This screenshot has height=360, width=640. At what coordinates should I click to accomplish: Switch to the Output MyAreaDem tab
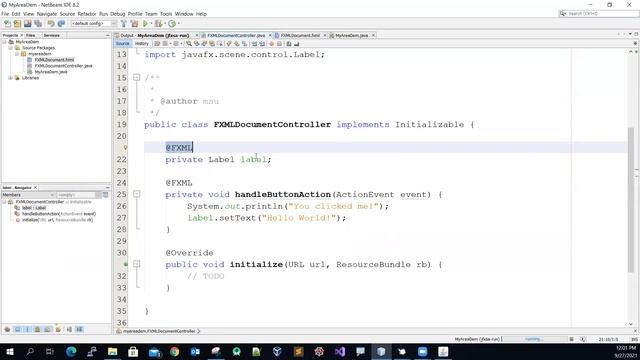pyautogui.click(x=155, y=36)
